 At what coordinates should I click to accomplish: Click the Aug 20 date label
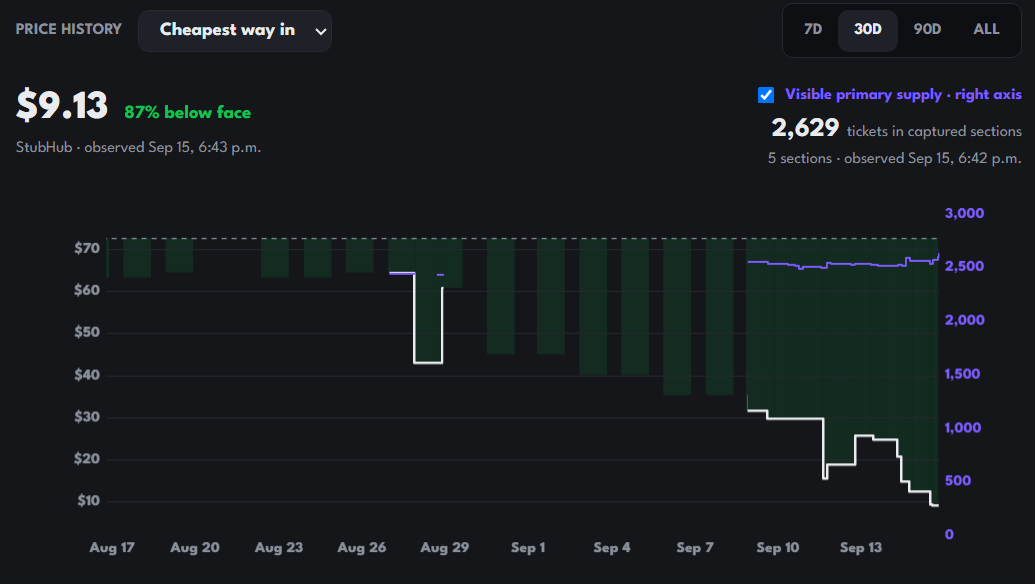[195, 548]
